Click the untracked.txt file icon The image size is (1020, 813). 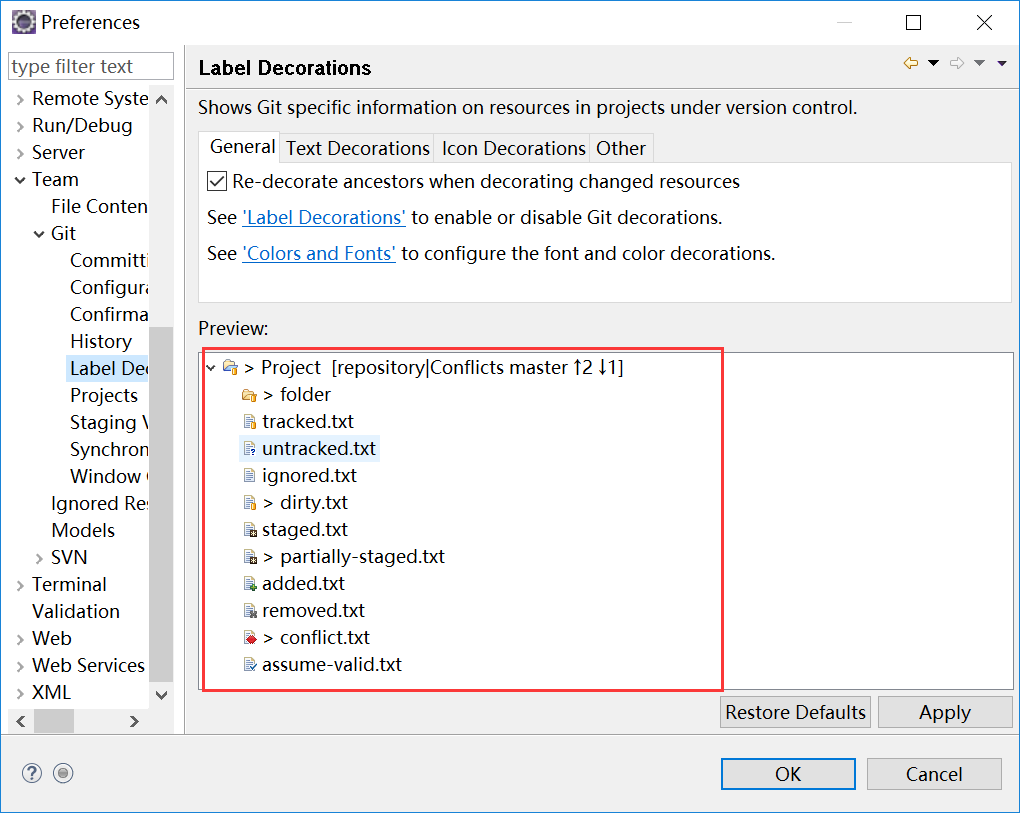pyautogui.click(x=249, y=449)
